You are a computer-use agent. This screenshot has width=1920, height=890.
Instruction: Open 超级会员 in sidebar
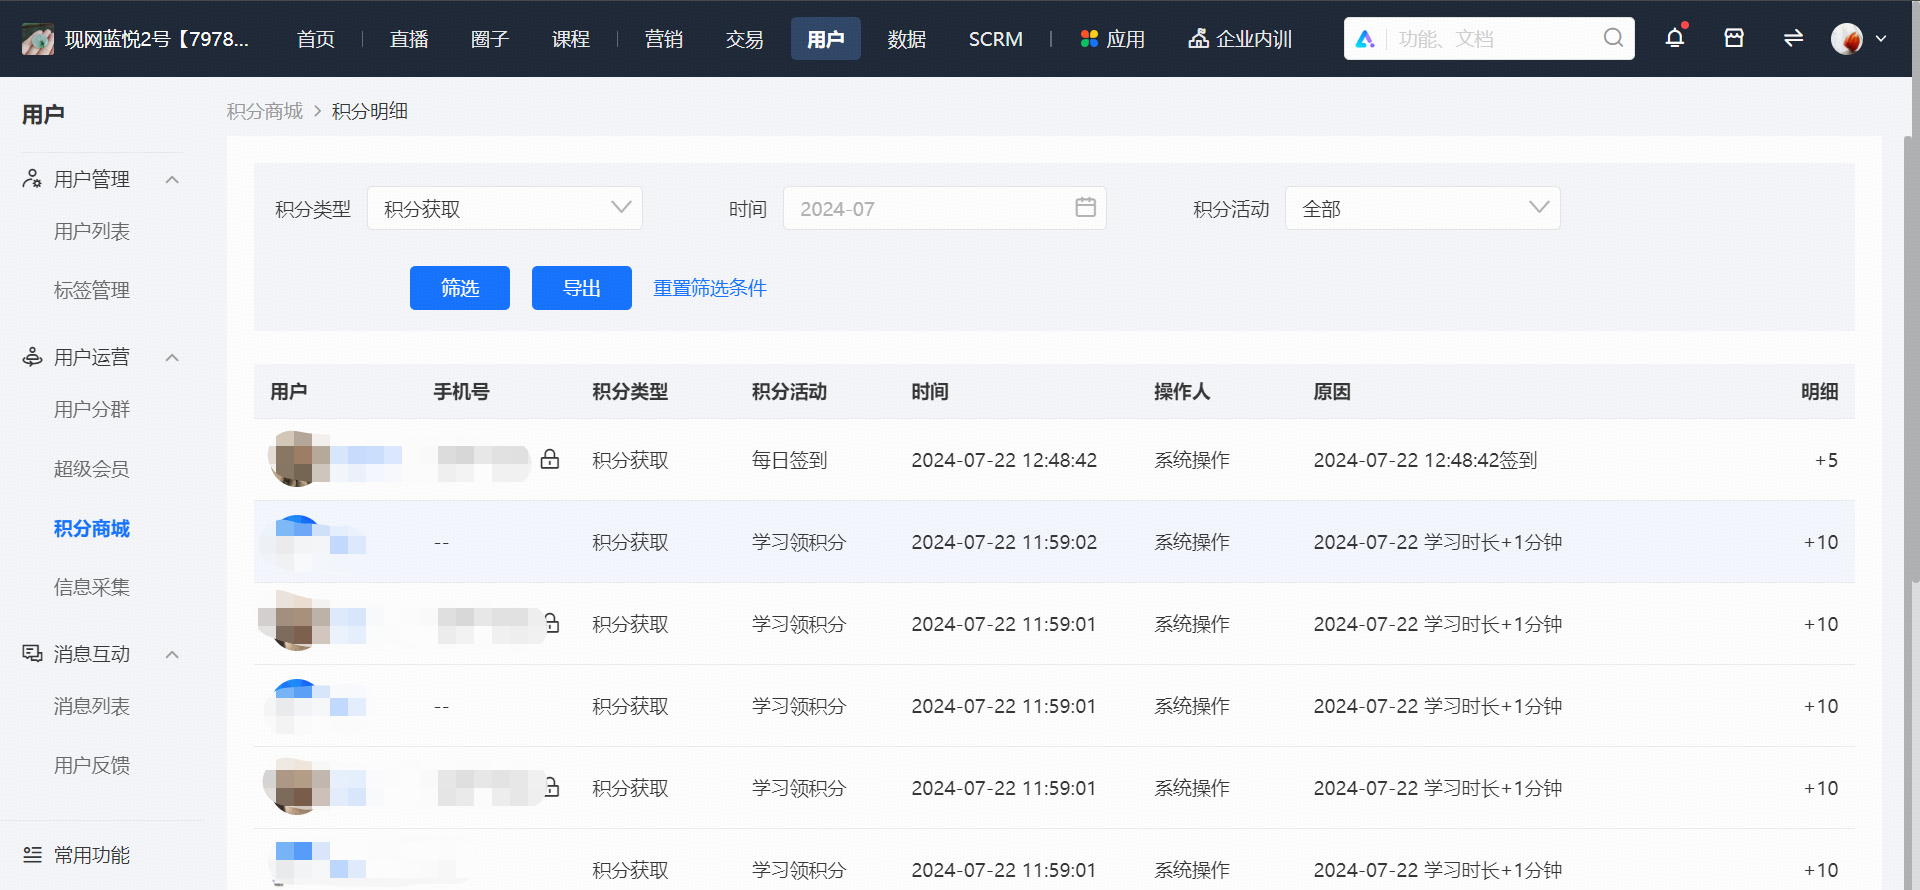pos(92,468)
